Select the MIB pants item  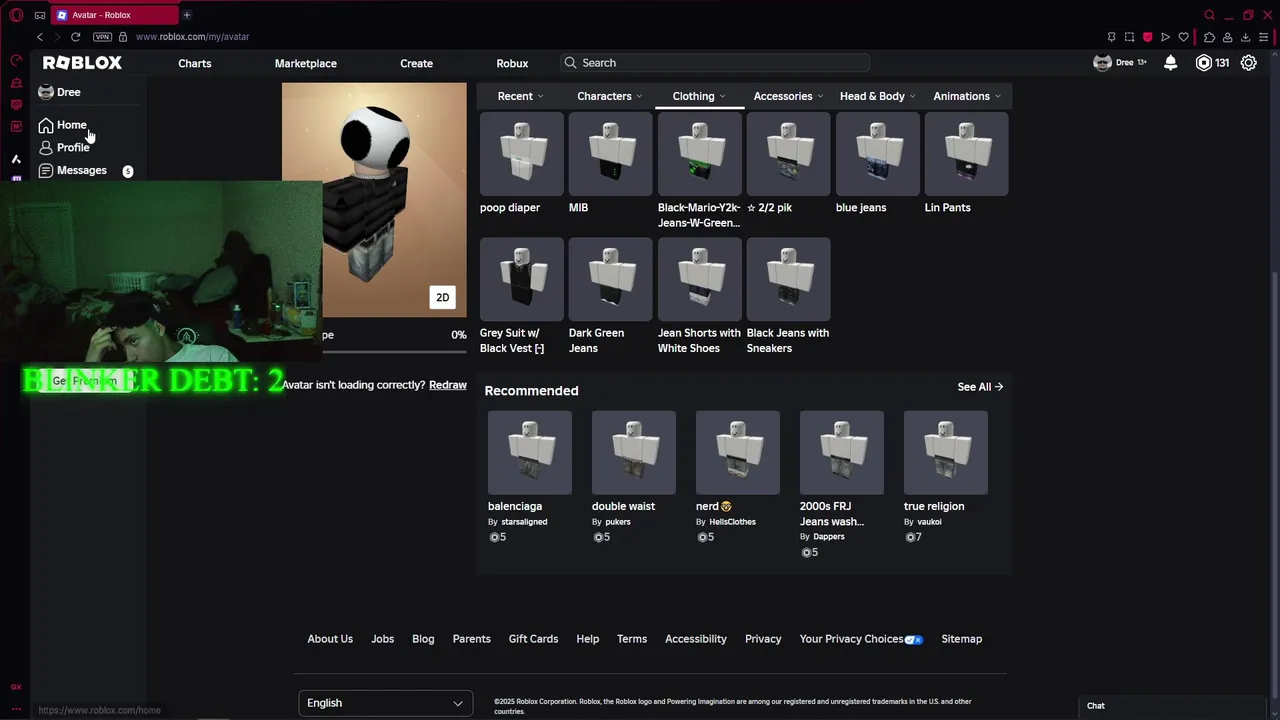click(x=611, y=155)
